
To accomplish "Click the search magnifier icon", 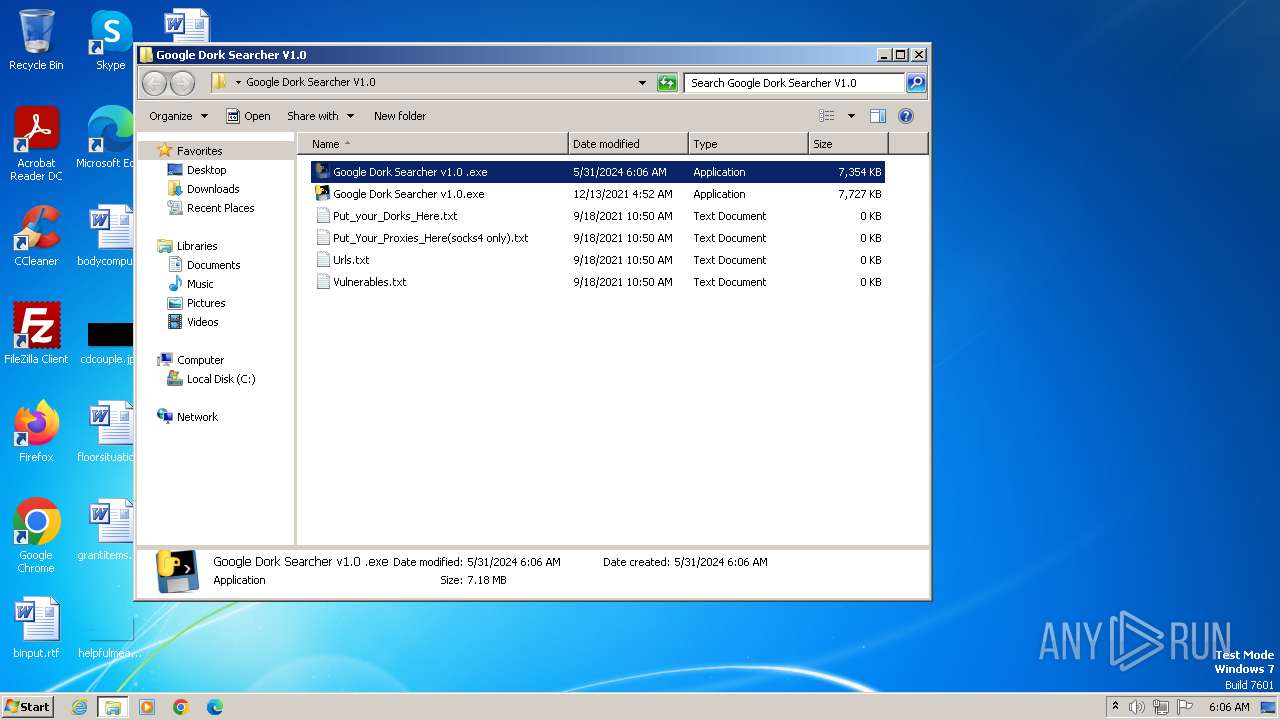I will [915, 83].
